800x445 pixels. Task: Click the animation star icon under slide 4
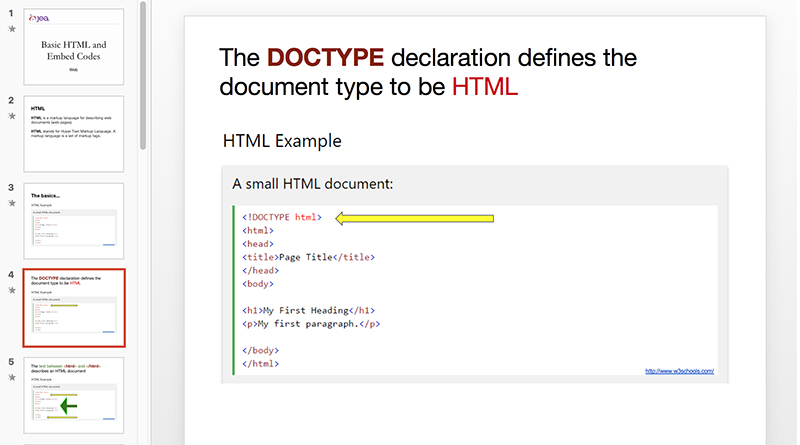click(12, 291)
